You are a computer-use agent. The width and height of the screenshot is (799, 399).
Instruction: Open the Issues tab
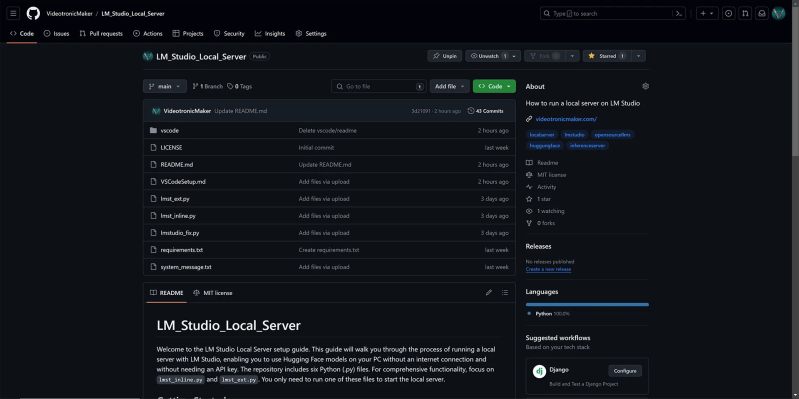(x=56, y=34)
